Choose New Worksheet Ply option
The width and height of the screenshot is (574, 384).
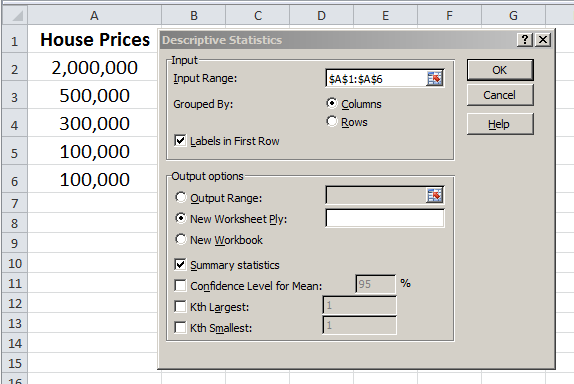click(x=180, y=218)
